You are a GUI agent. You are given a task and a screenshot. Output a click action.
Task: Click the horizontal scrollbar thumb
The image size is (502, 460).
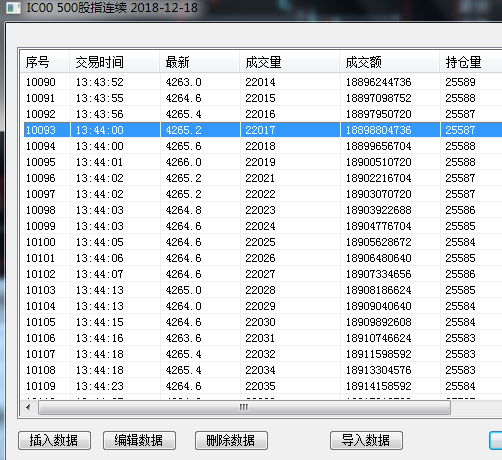[x=244, y=407]
